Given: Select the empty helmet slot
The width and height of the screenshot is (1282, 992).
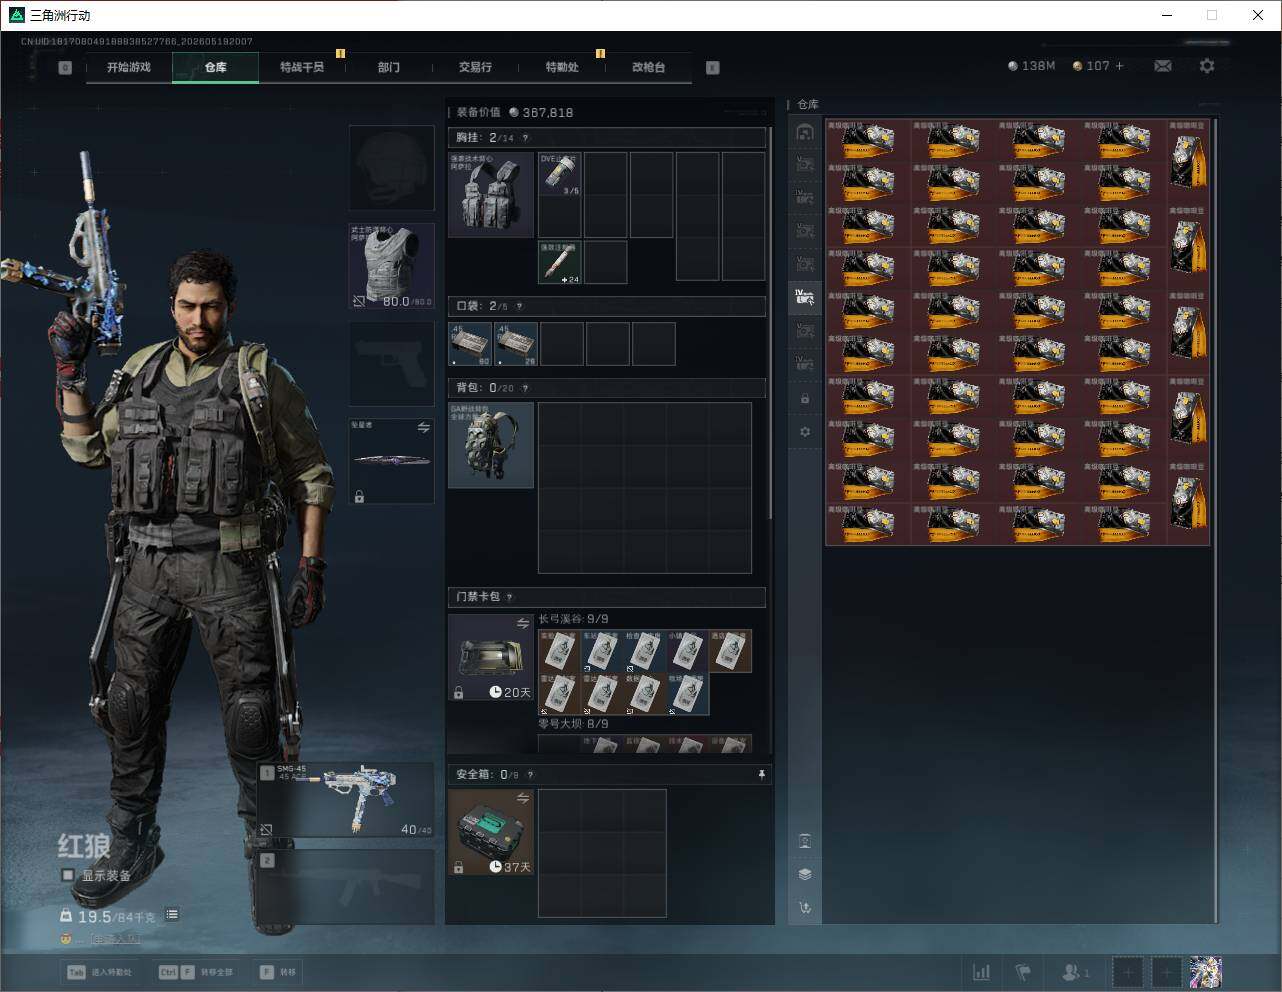Looking at the screenshot, I should coord(391,167).
